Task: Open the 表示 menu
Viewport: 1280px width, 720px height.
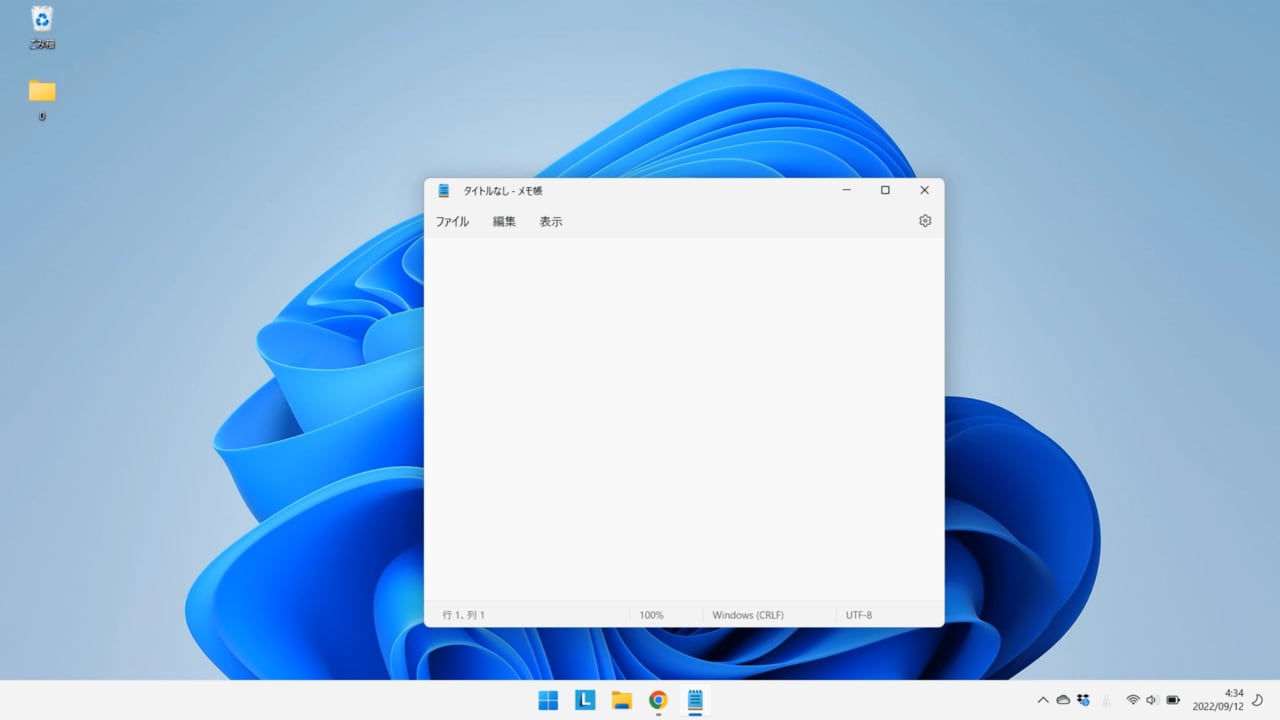Action: pos(551,222)
